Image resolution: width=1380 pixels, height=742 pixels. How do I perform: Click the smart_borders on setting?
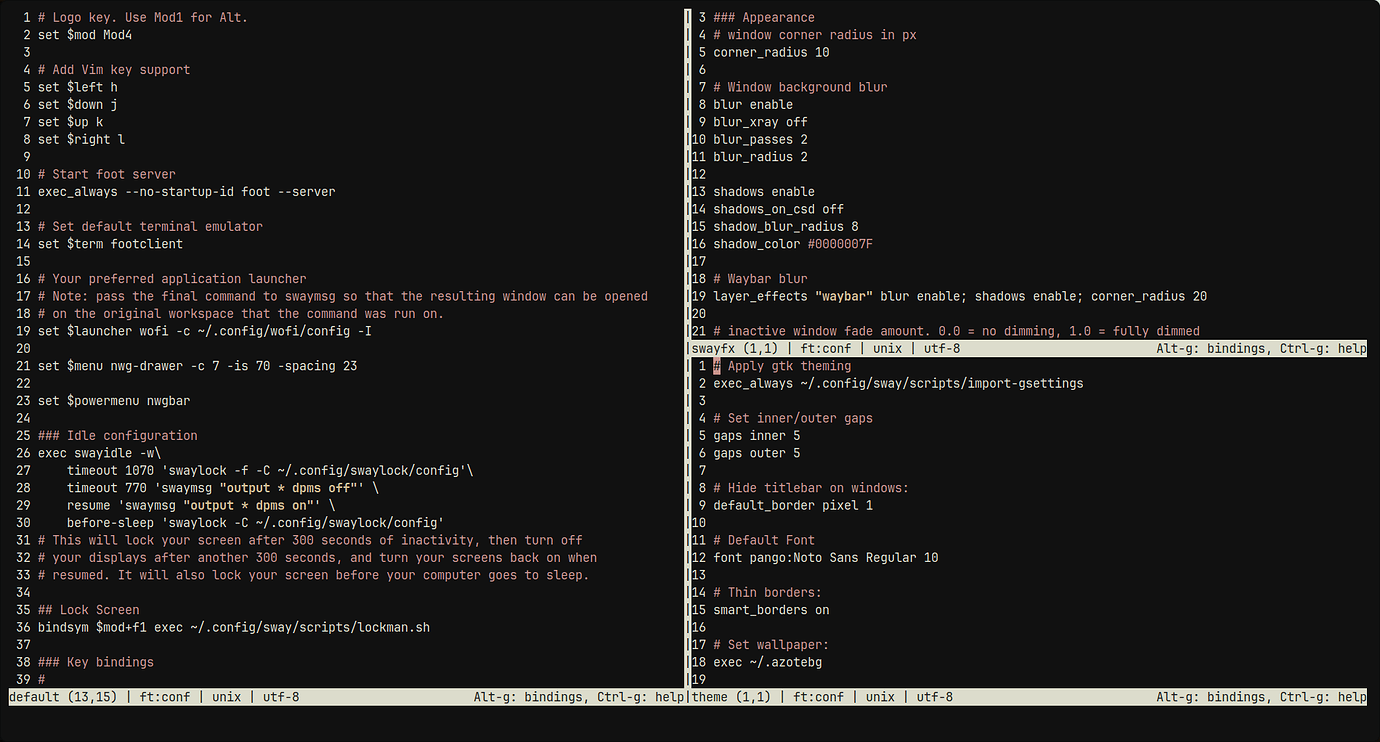click(770, 609)
